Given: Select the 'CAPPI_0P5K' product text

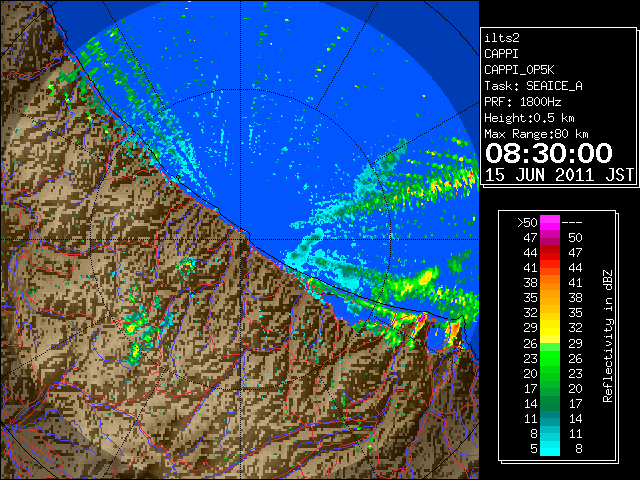Looking at the screenshot, I should 519,70.
